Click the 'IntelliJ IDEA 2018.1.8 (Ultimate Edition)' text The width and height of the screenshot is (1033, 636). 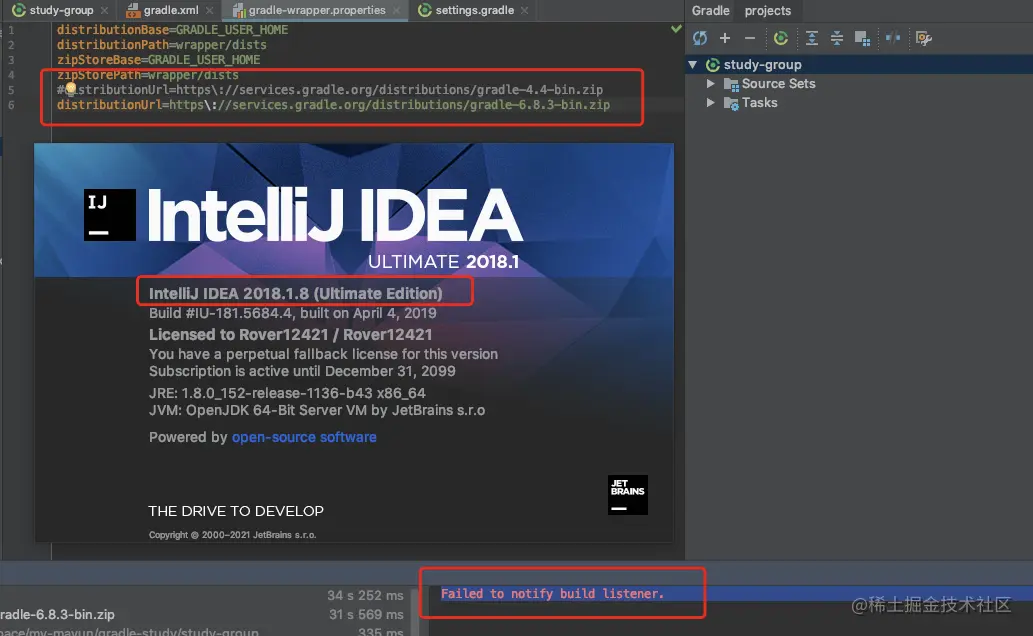pos(295,293)
